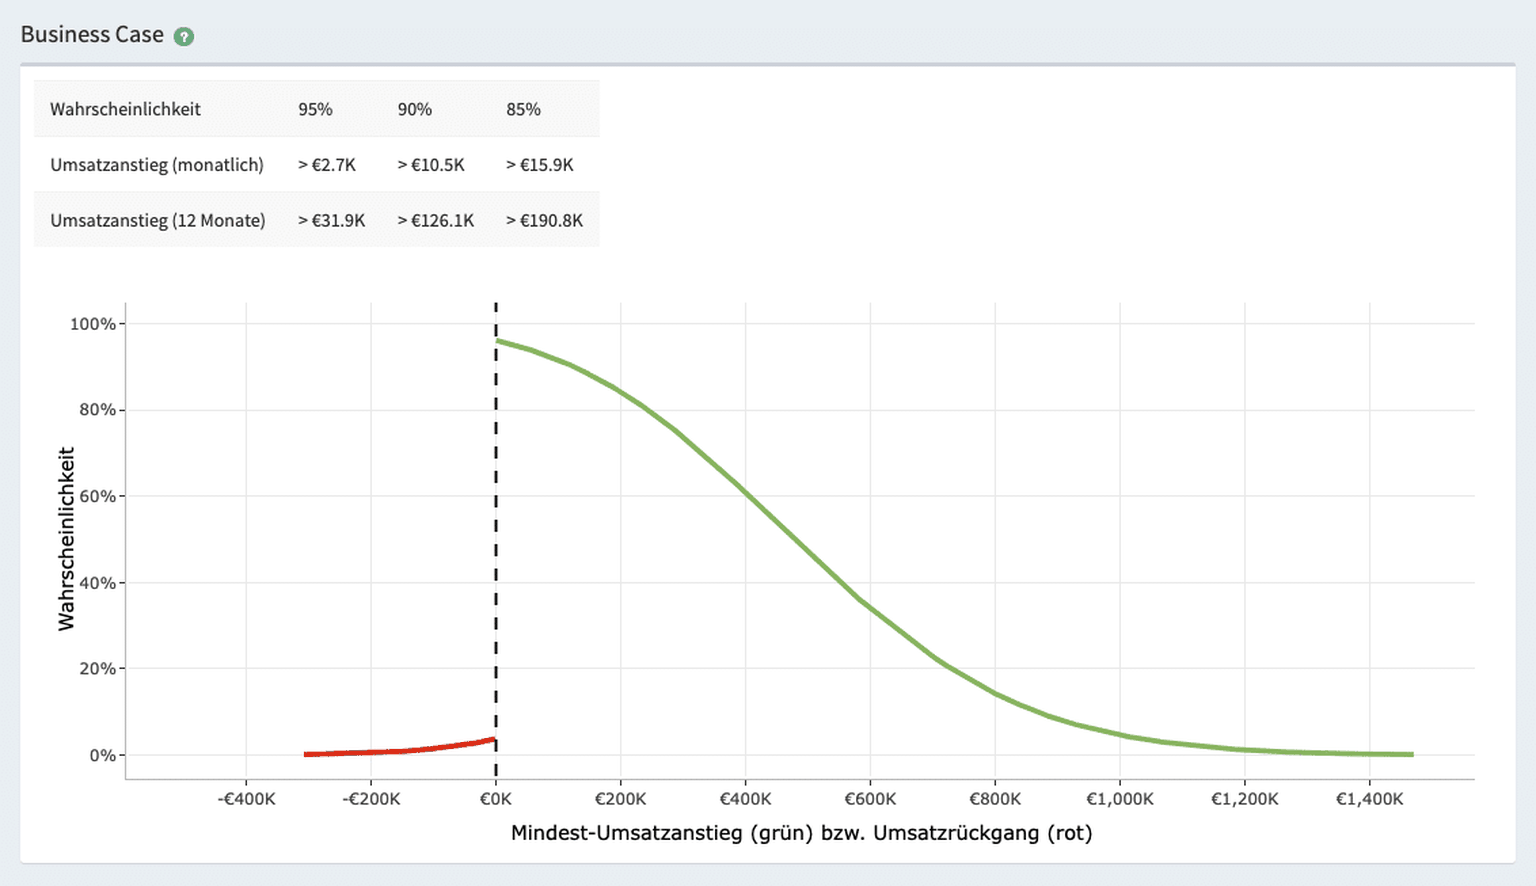The width and height of the screenshot is (1536, 886).
Task: Click the '95%' probability column header
Action: point(315,109)
